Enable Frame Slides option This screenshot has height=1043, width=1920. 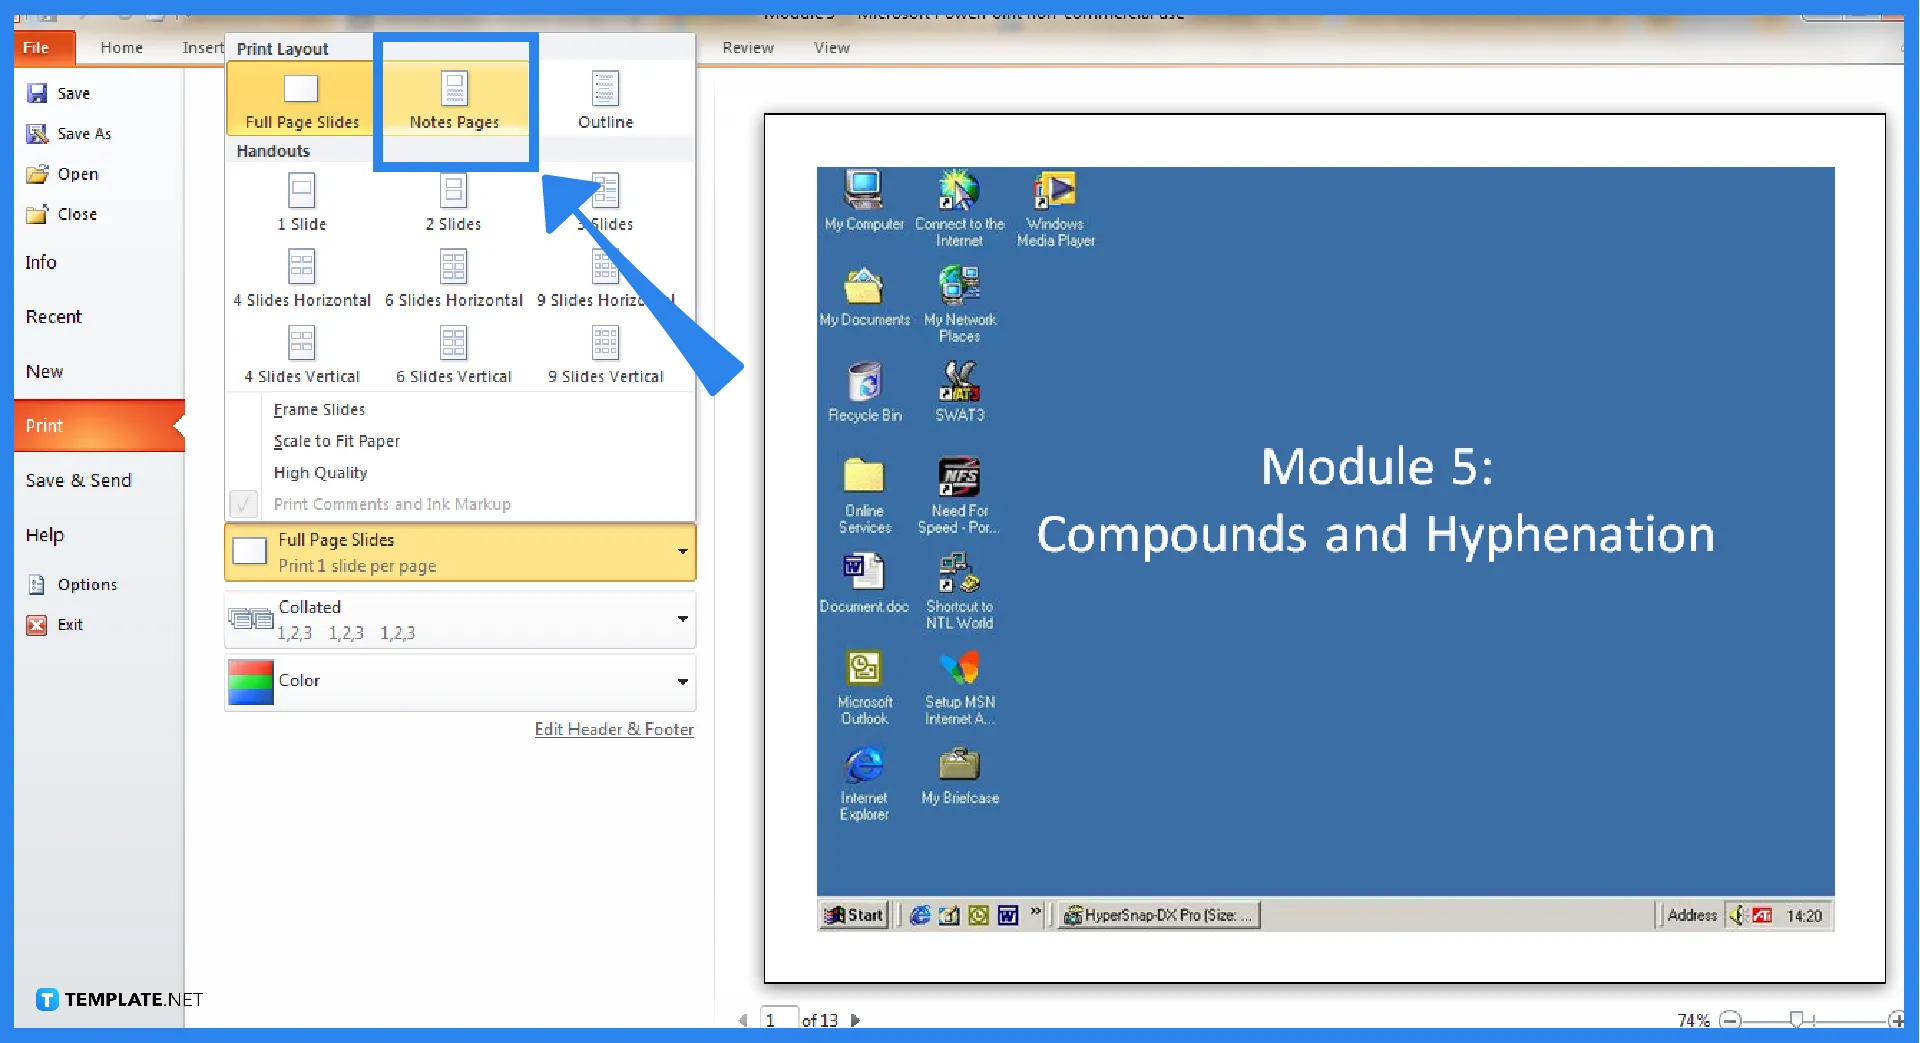319,409
